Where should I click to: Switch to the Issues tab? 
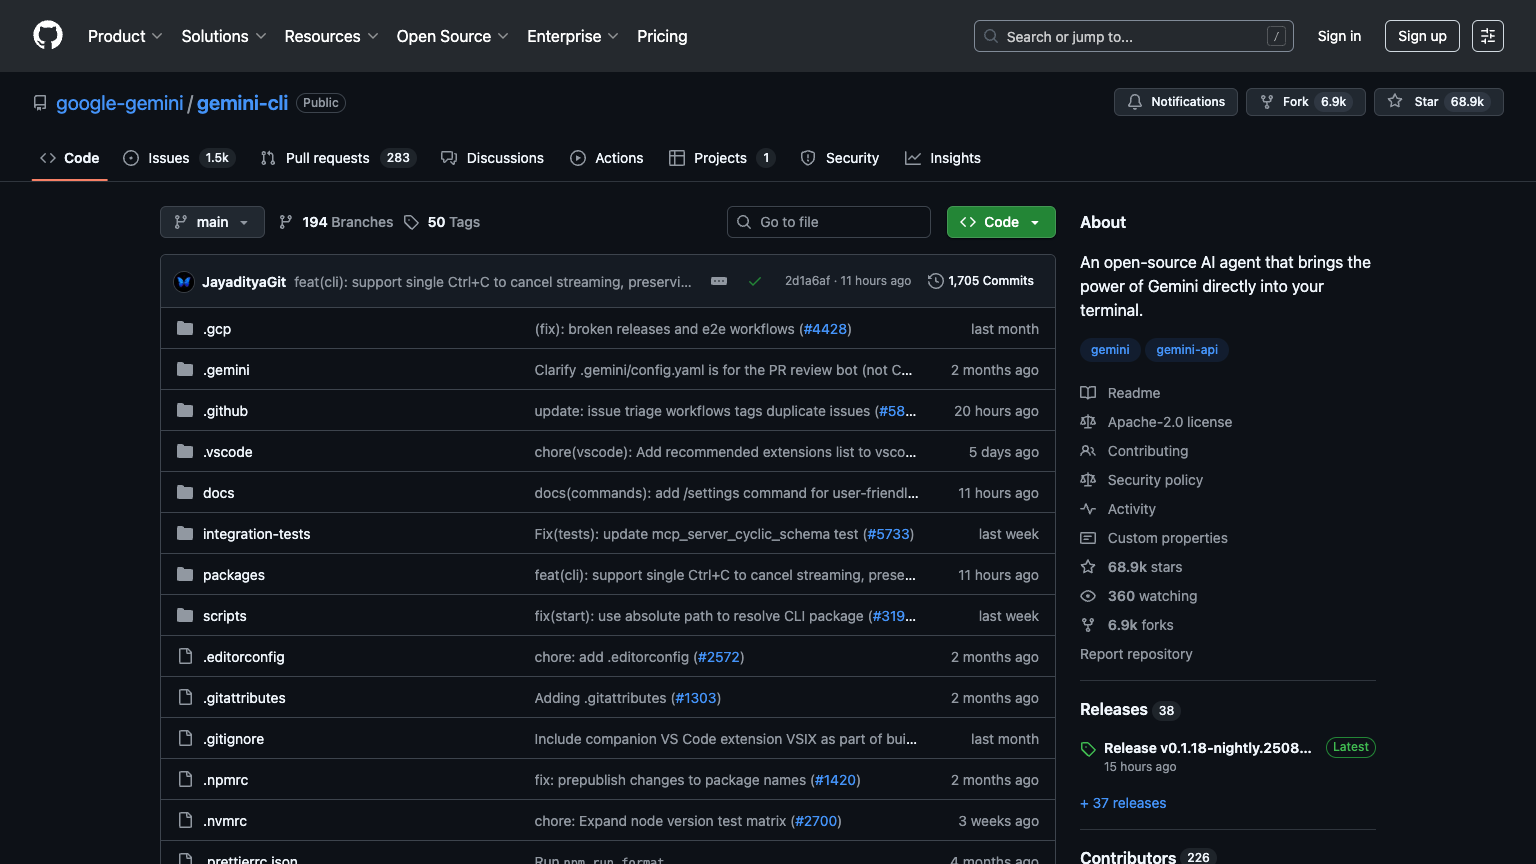pos(167,157)
